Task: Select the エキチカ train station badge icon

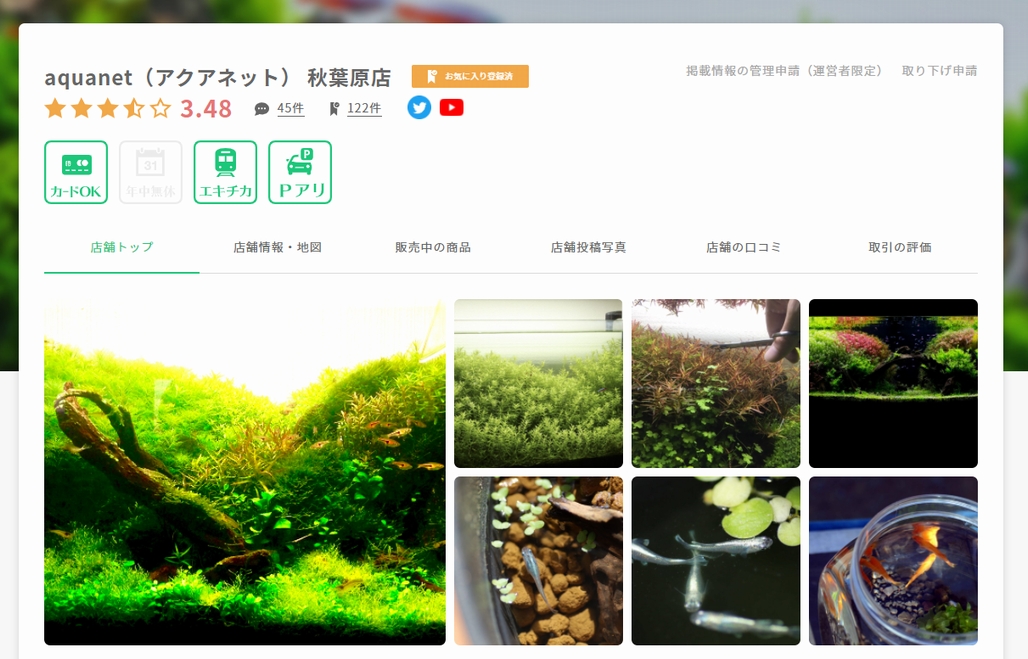Action: pyautogui.click(x=225, y=171)
